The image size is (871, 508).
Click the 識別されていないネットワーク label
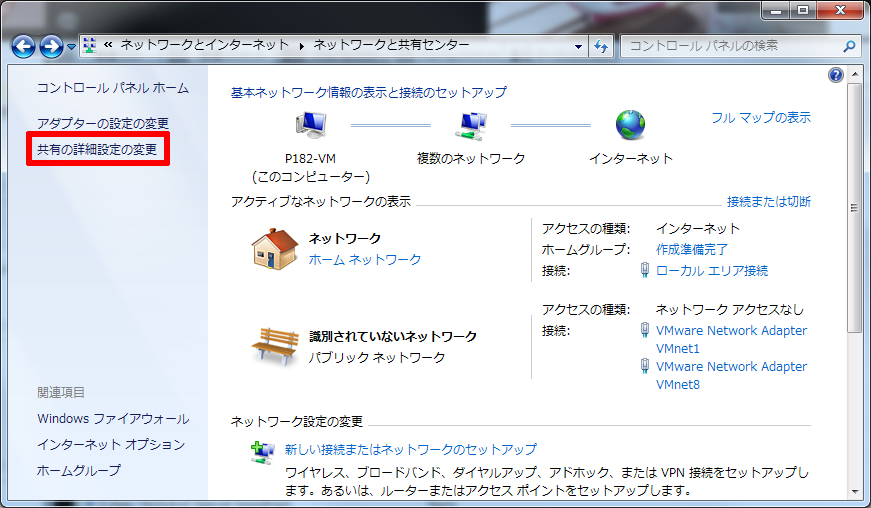393,336
